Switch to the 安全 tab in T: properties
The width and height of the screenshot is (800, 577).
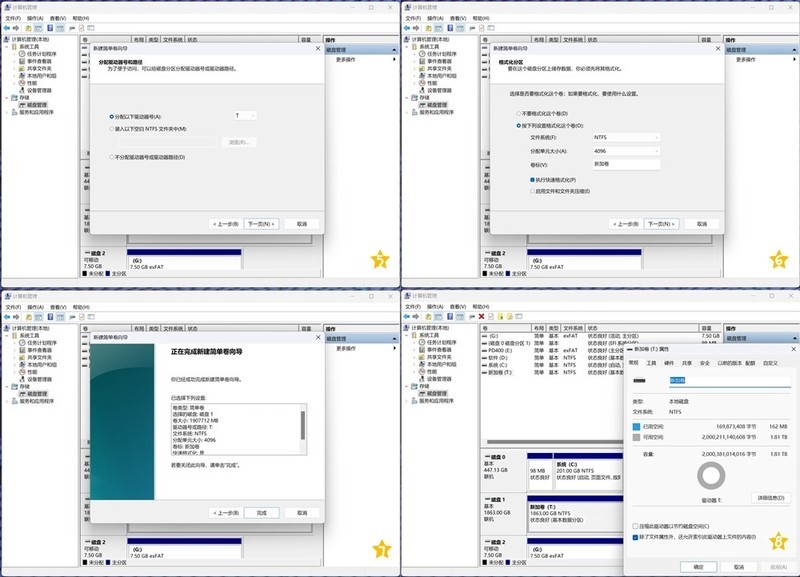pyautogui.click(x=704, y=363)
